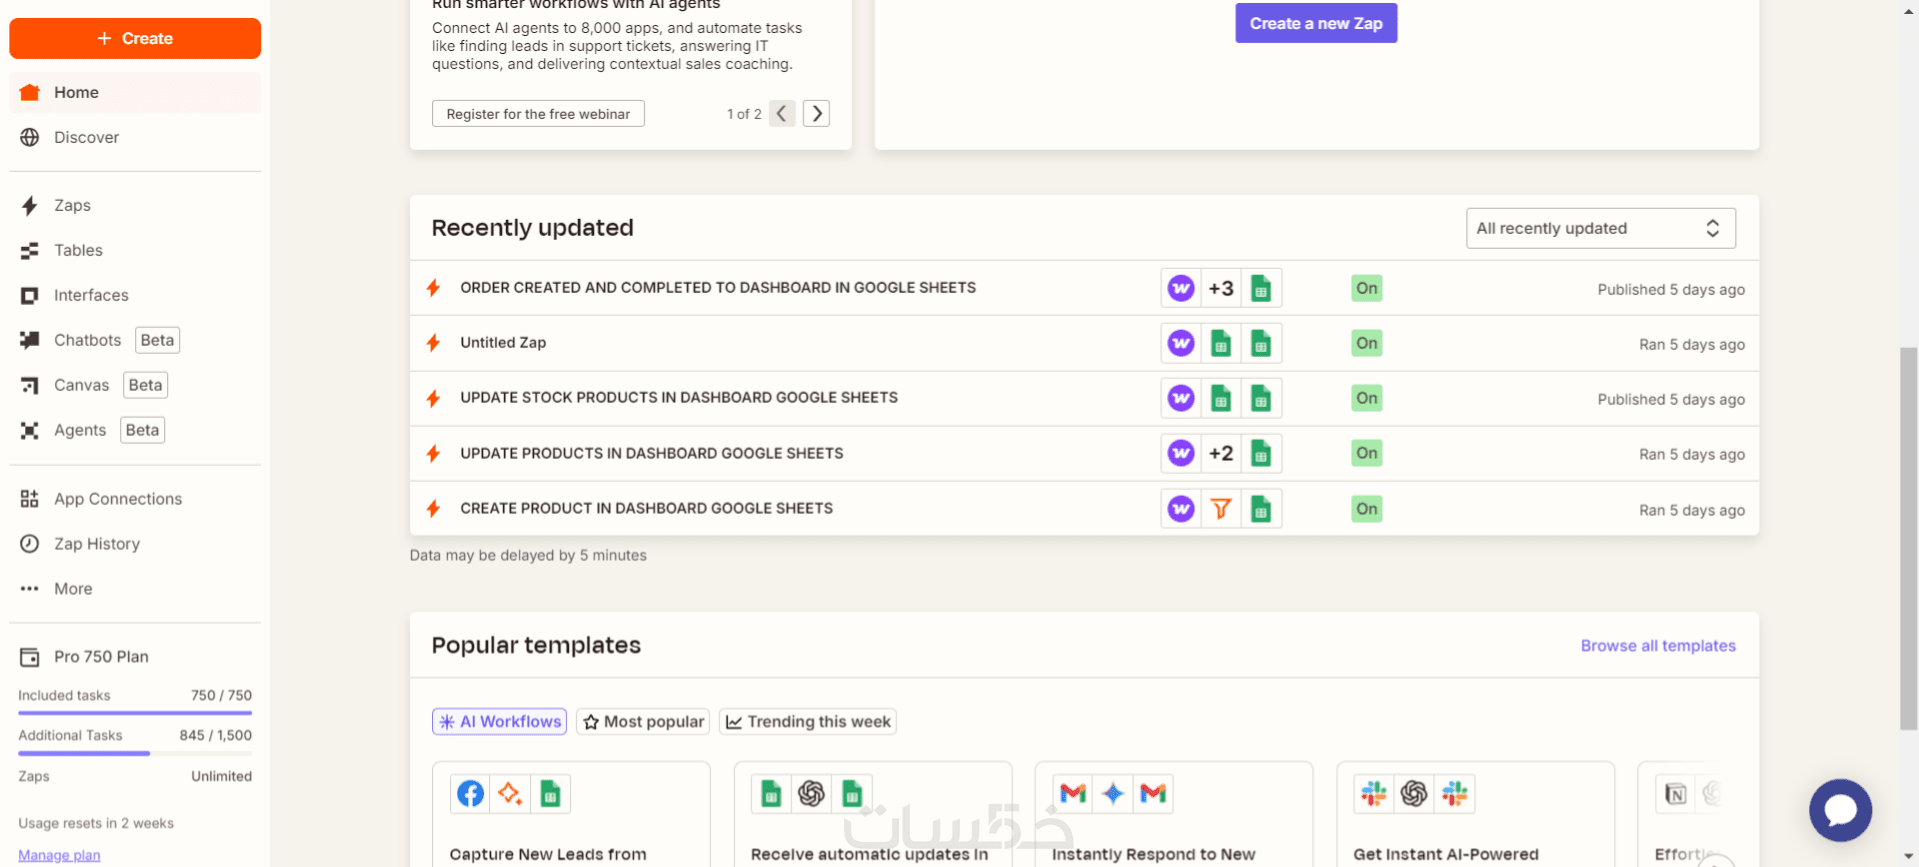Switch to Trending this week tab
The height and width of the screenshot is (867, 1919).
807,722
